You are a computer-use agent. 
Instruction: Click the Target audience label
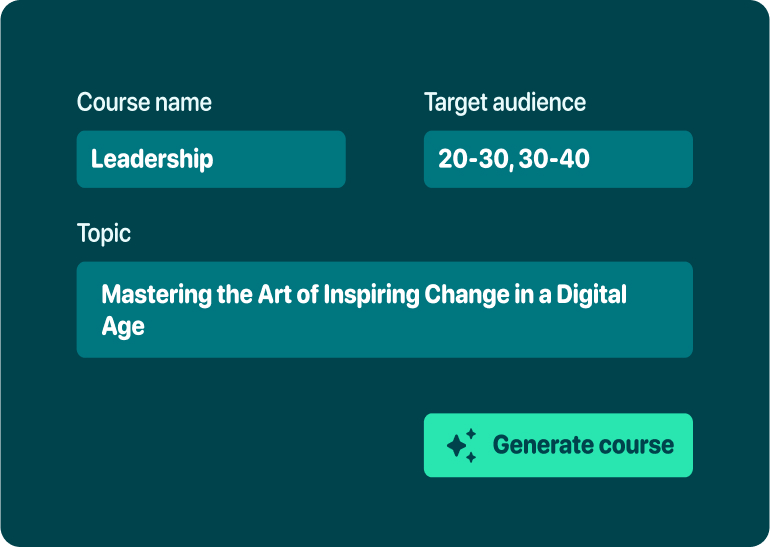[504, 102]
